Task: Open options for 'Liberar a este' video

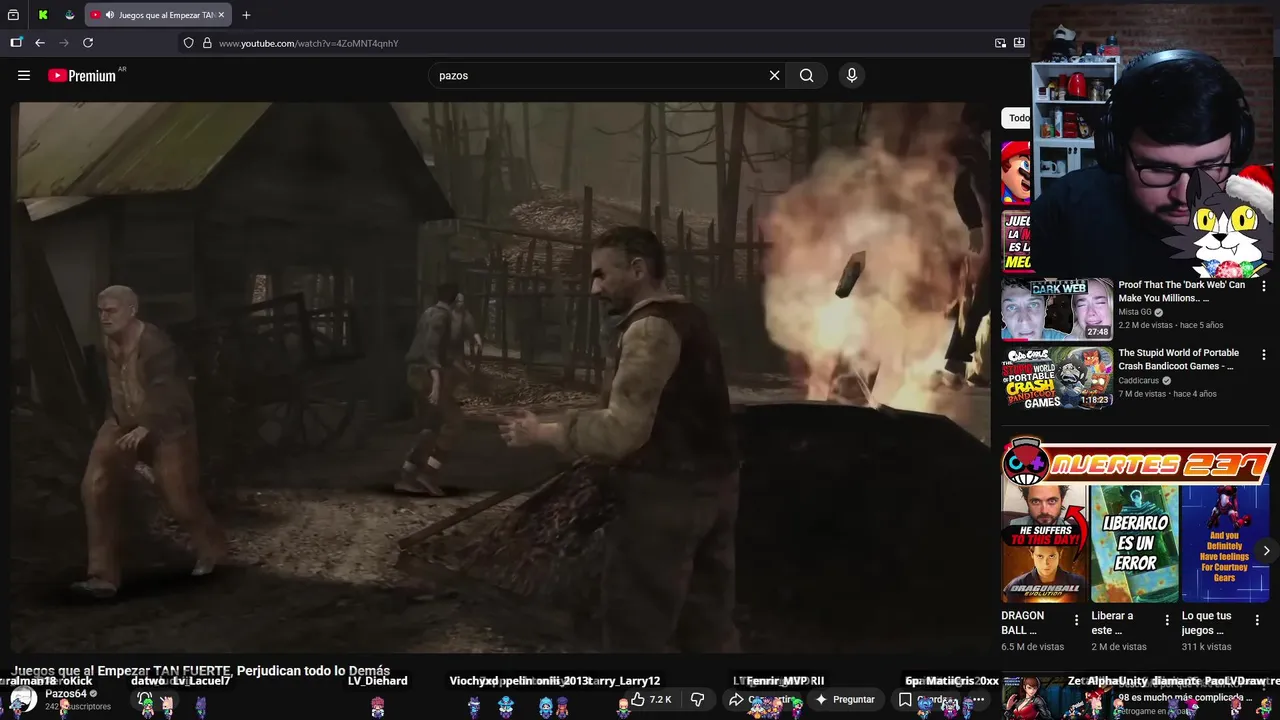Action: click(1166, 620)
